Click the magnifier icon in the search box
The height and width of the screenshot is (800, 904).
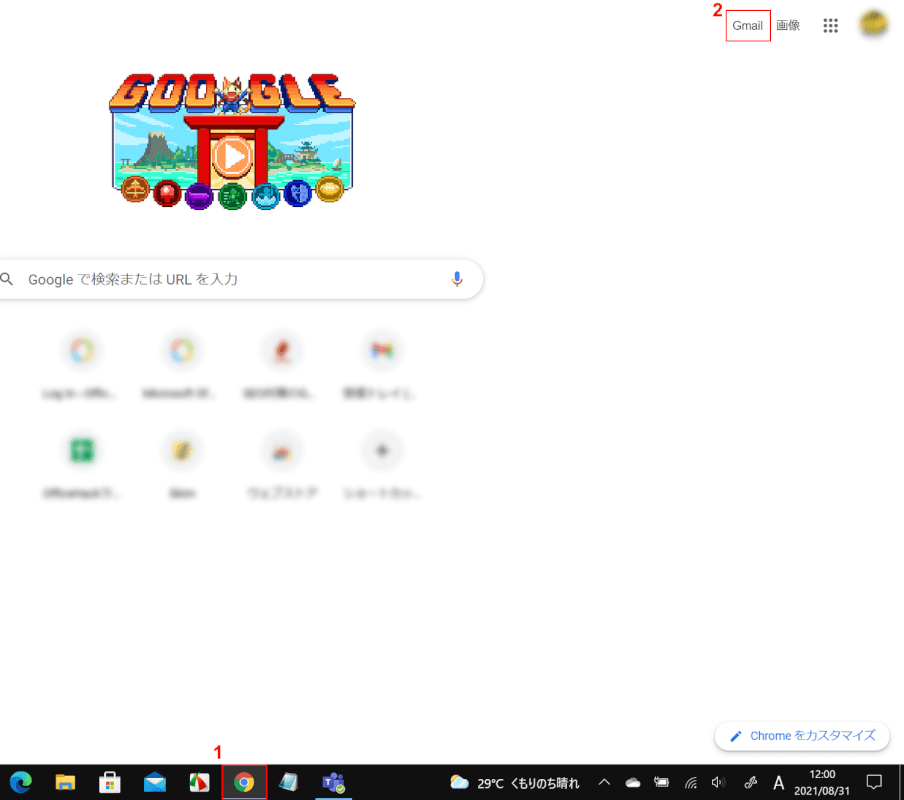coord(7,280)
